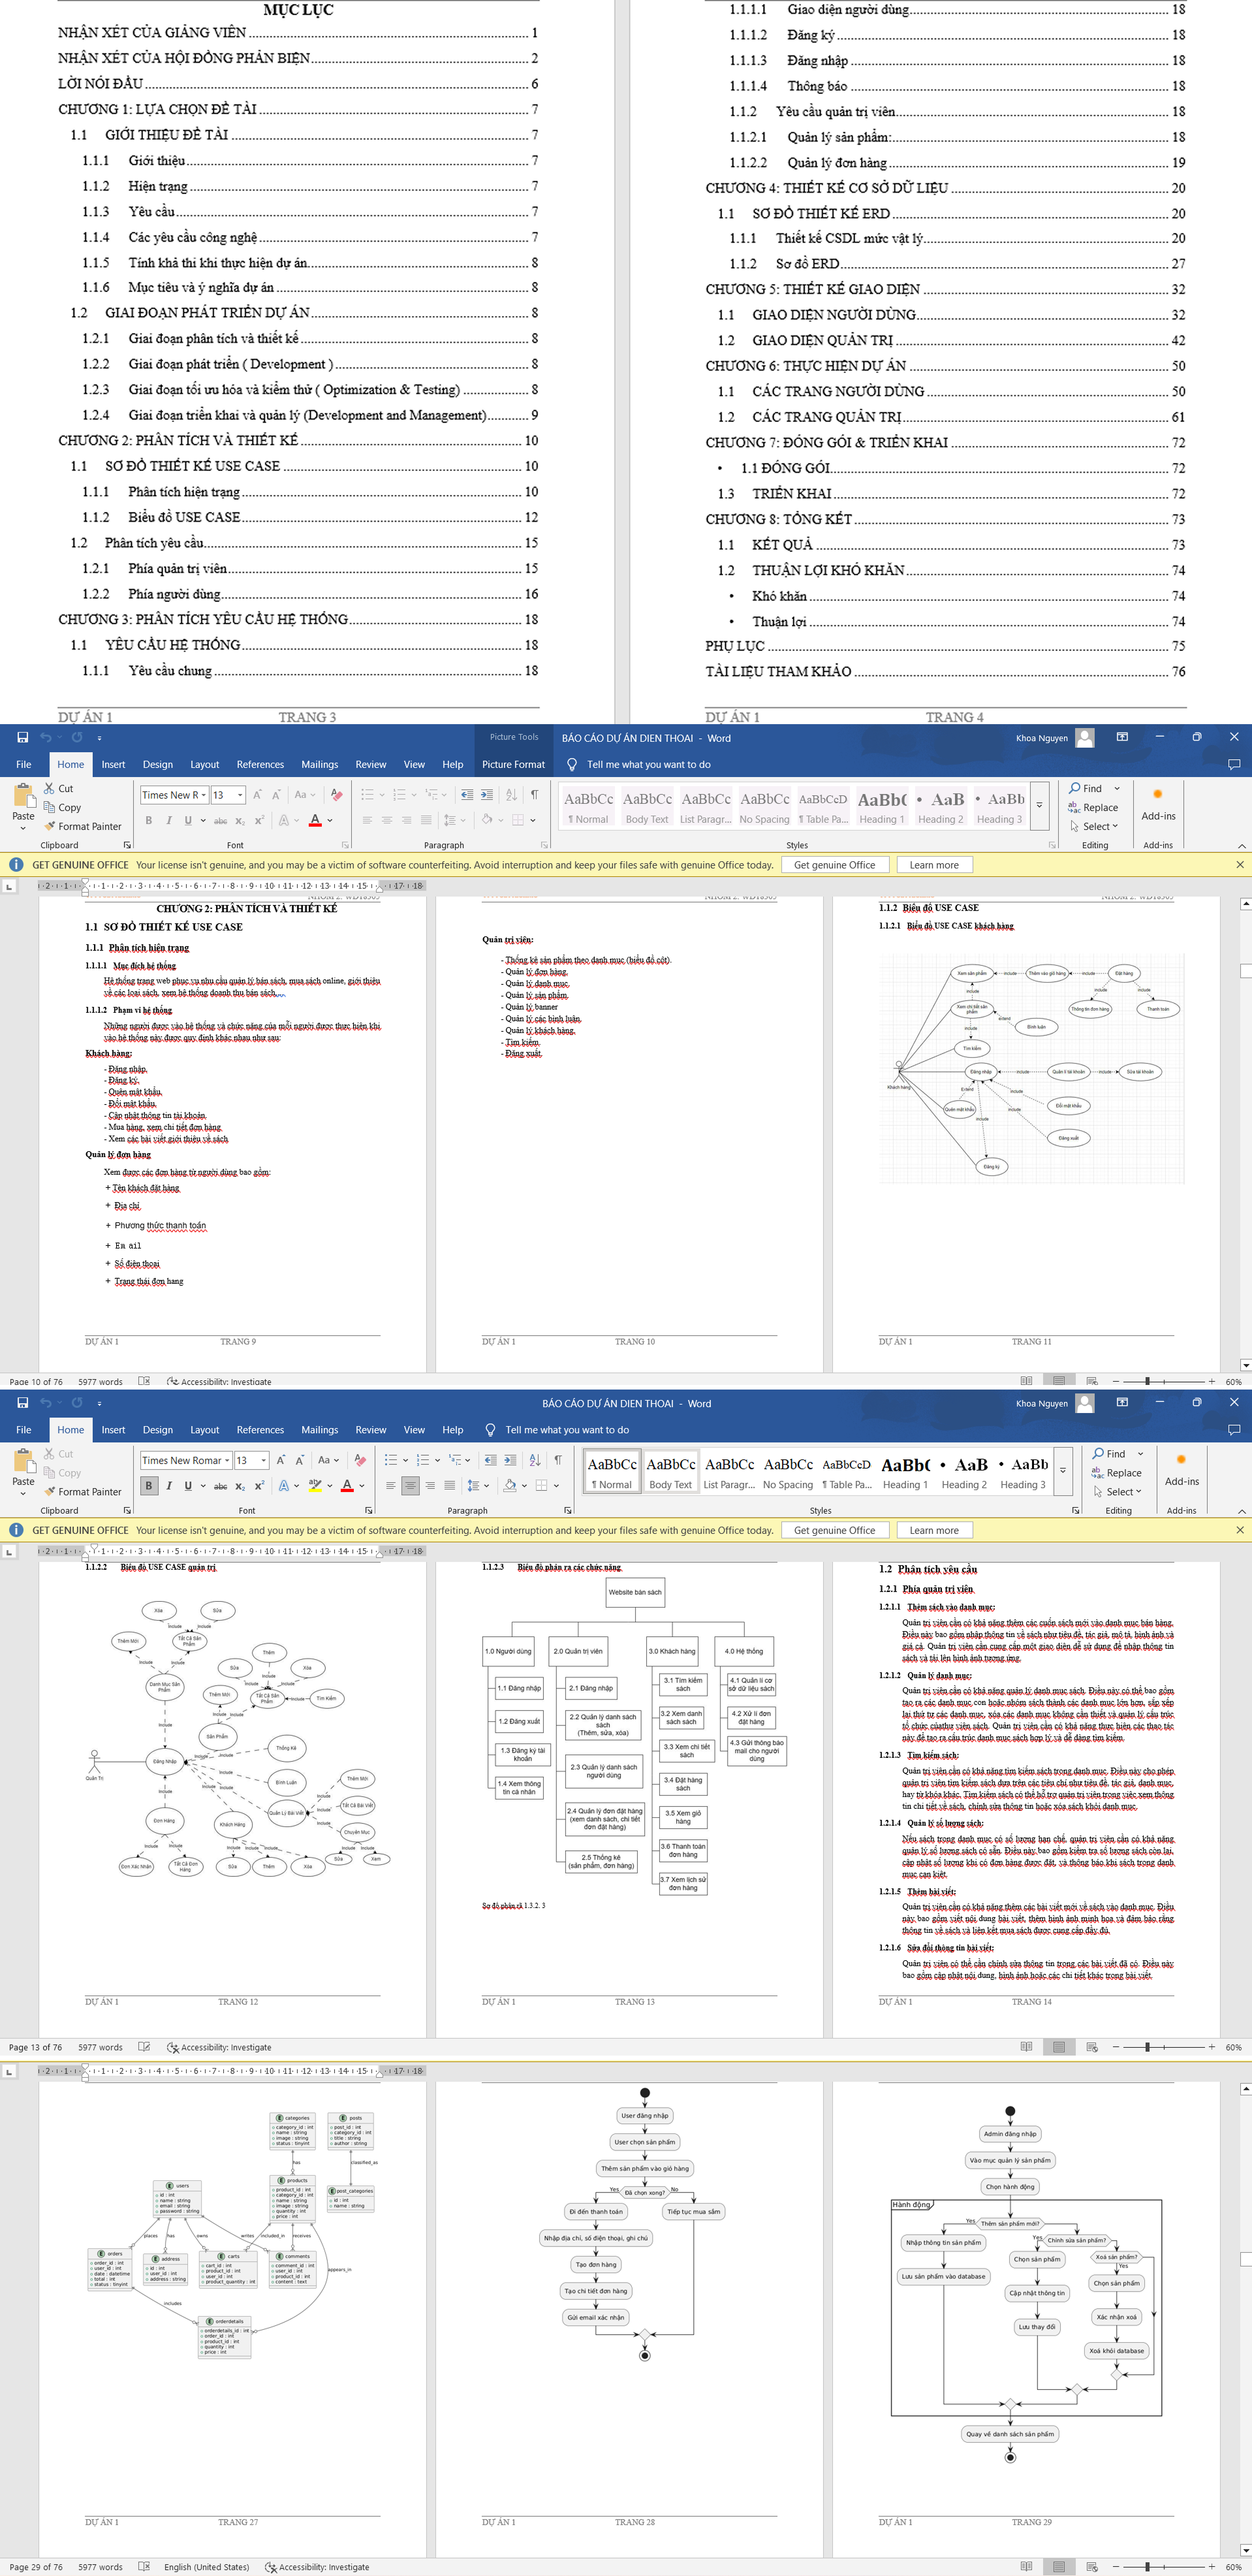Click the yellow text highlight color icon

(x=315, y=1485)
